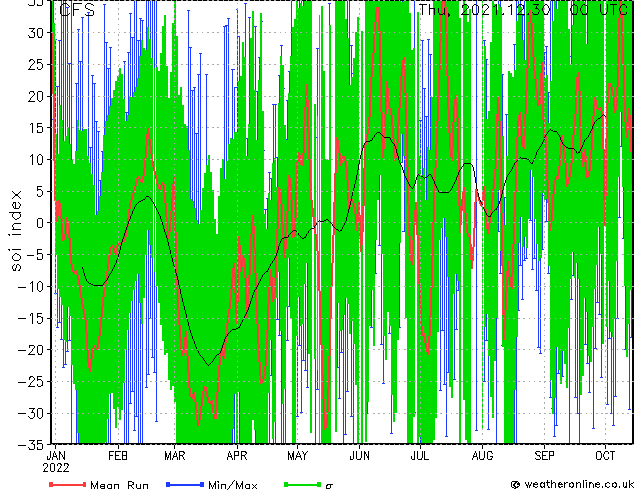634x490 pixels.
Task: Click the y-axis value 10
Action: 36,160
